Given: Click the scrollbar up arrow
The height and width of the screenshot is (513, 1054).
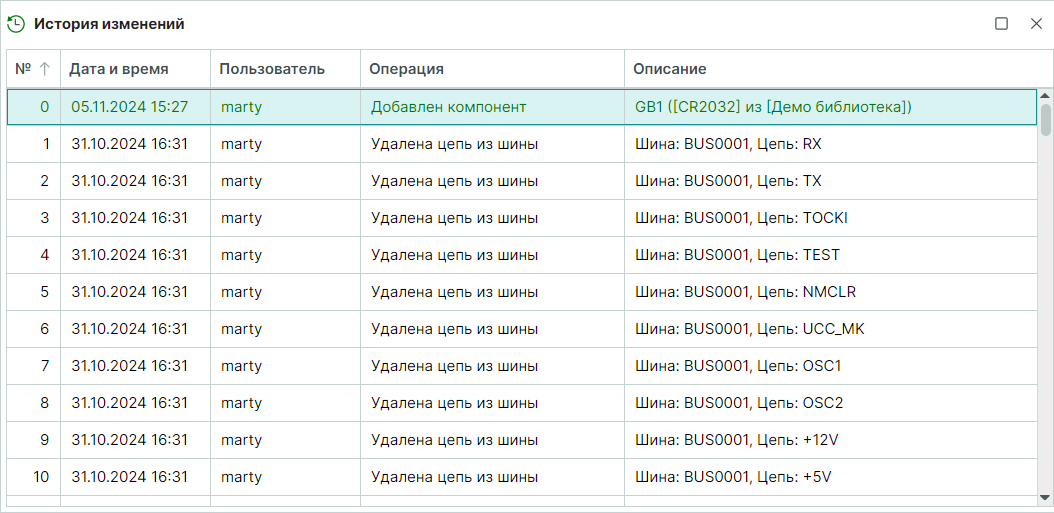Looking at the screenshot, I should point(1045,96).
